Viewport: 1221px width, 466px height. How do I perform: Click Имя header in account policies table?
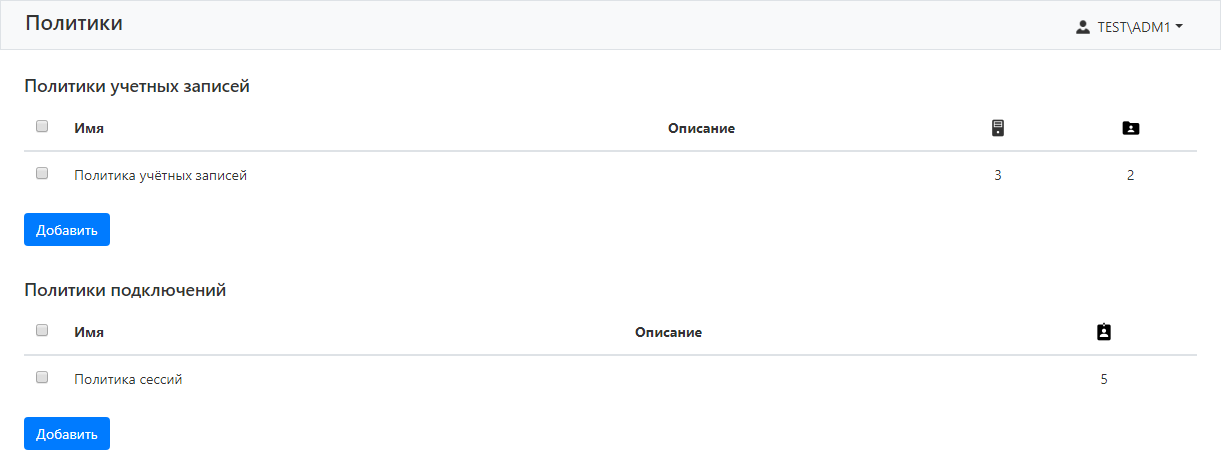[89, 128]
